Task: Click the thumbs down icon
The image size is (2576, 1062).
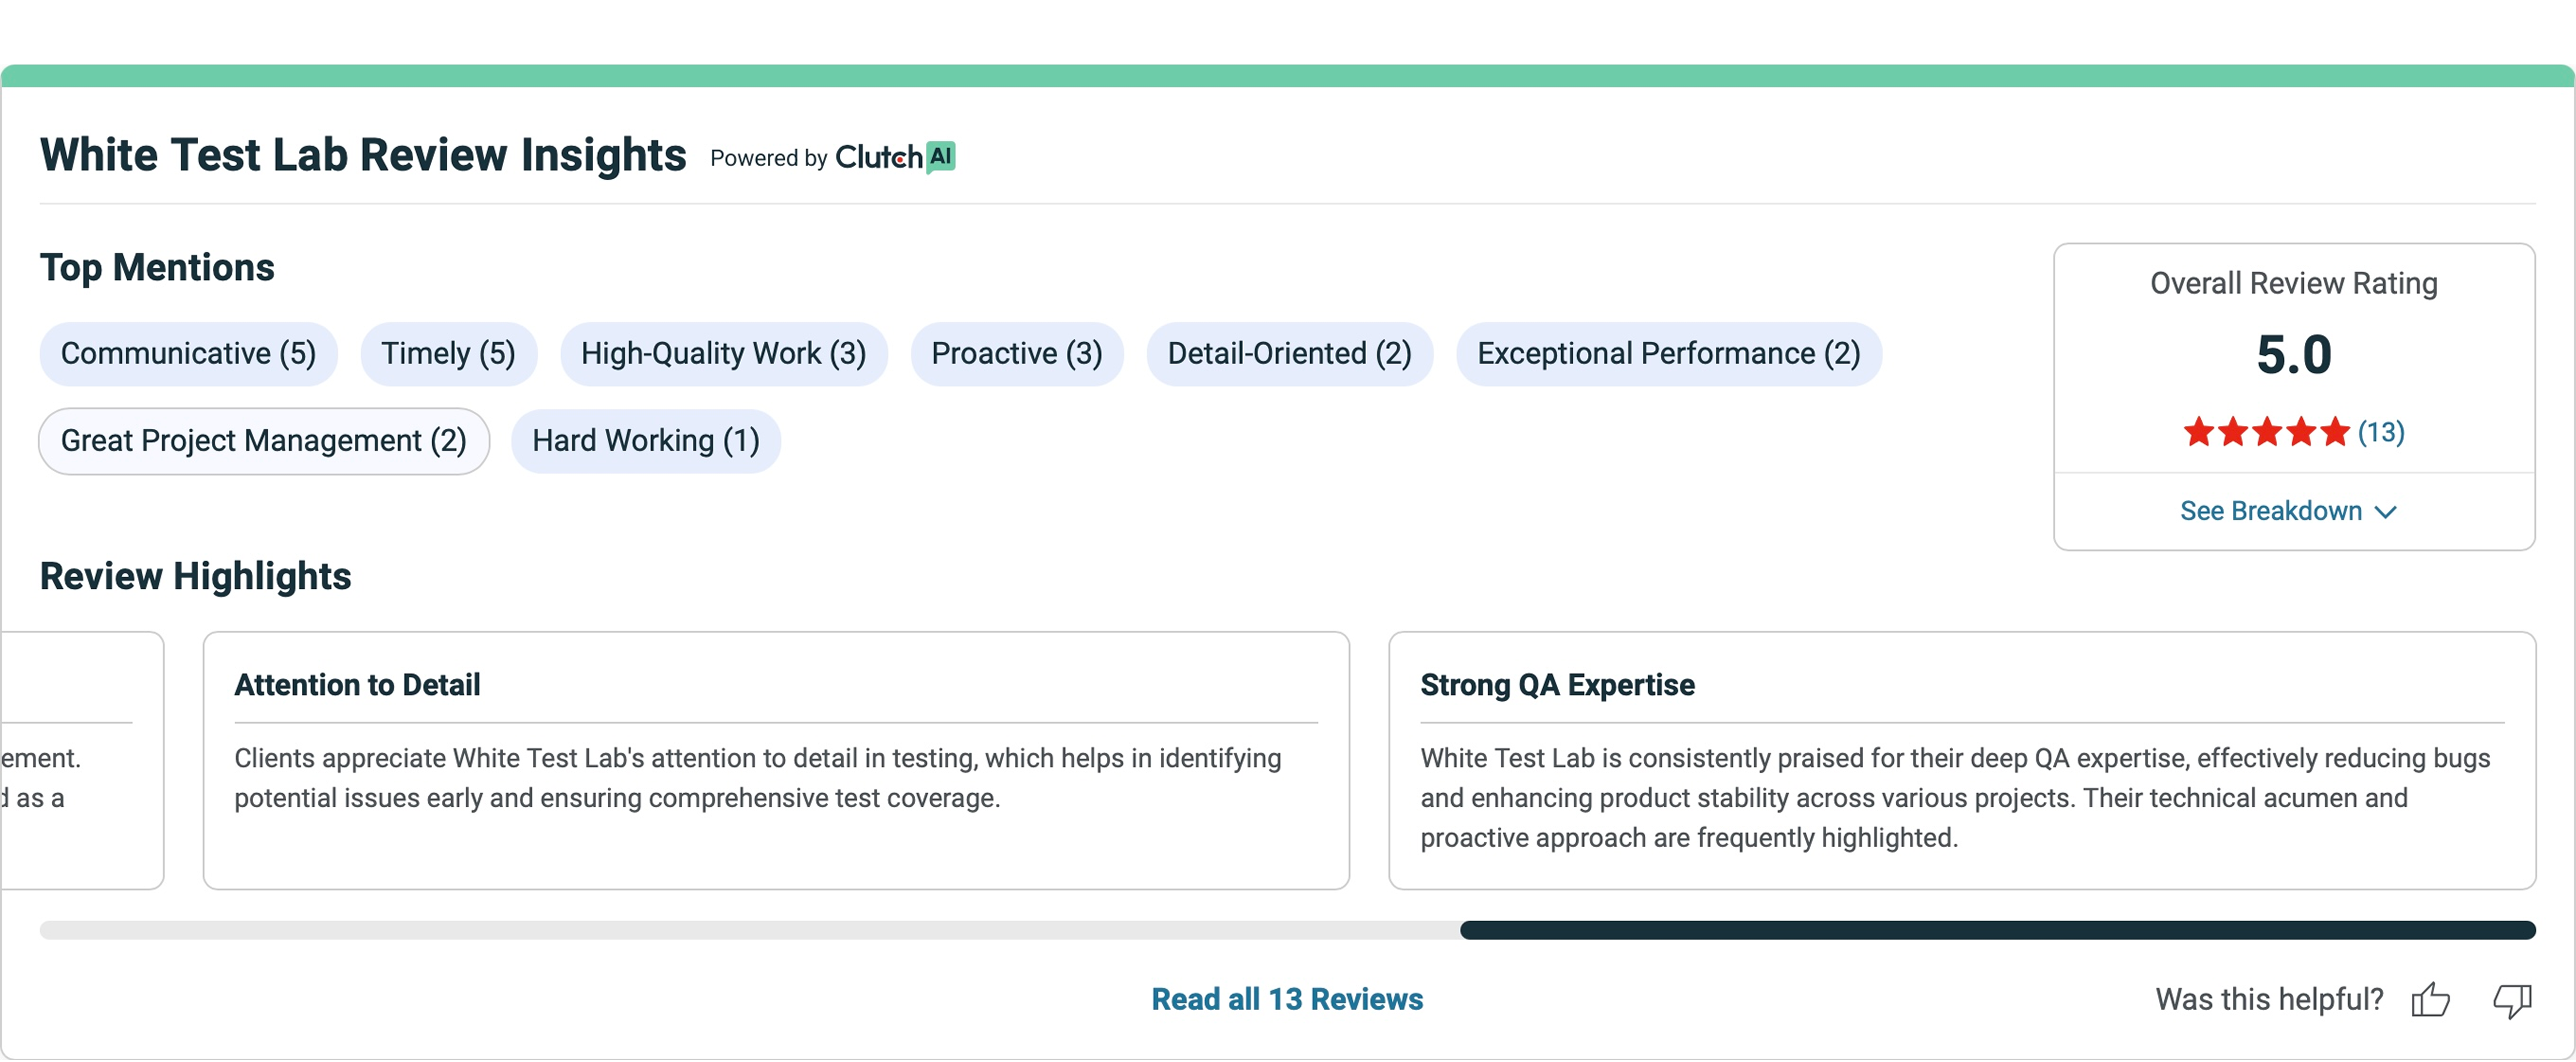Action: (2512, 999)
